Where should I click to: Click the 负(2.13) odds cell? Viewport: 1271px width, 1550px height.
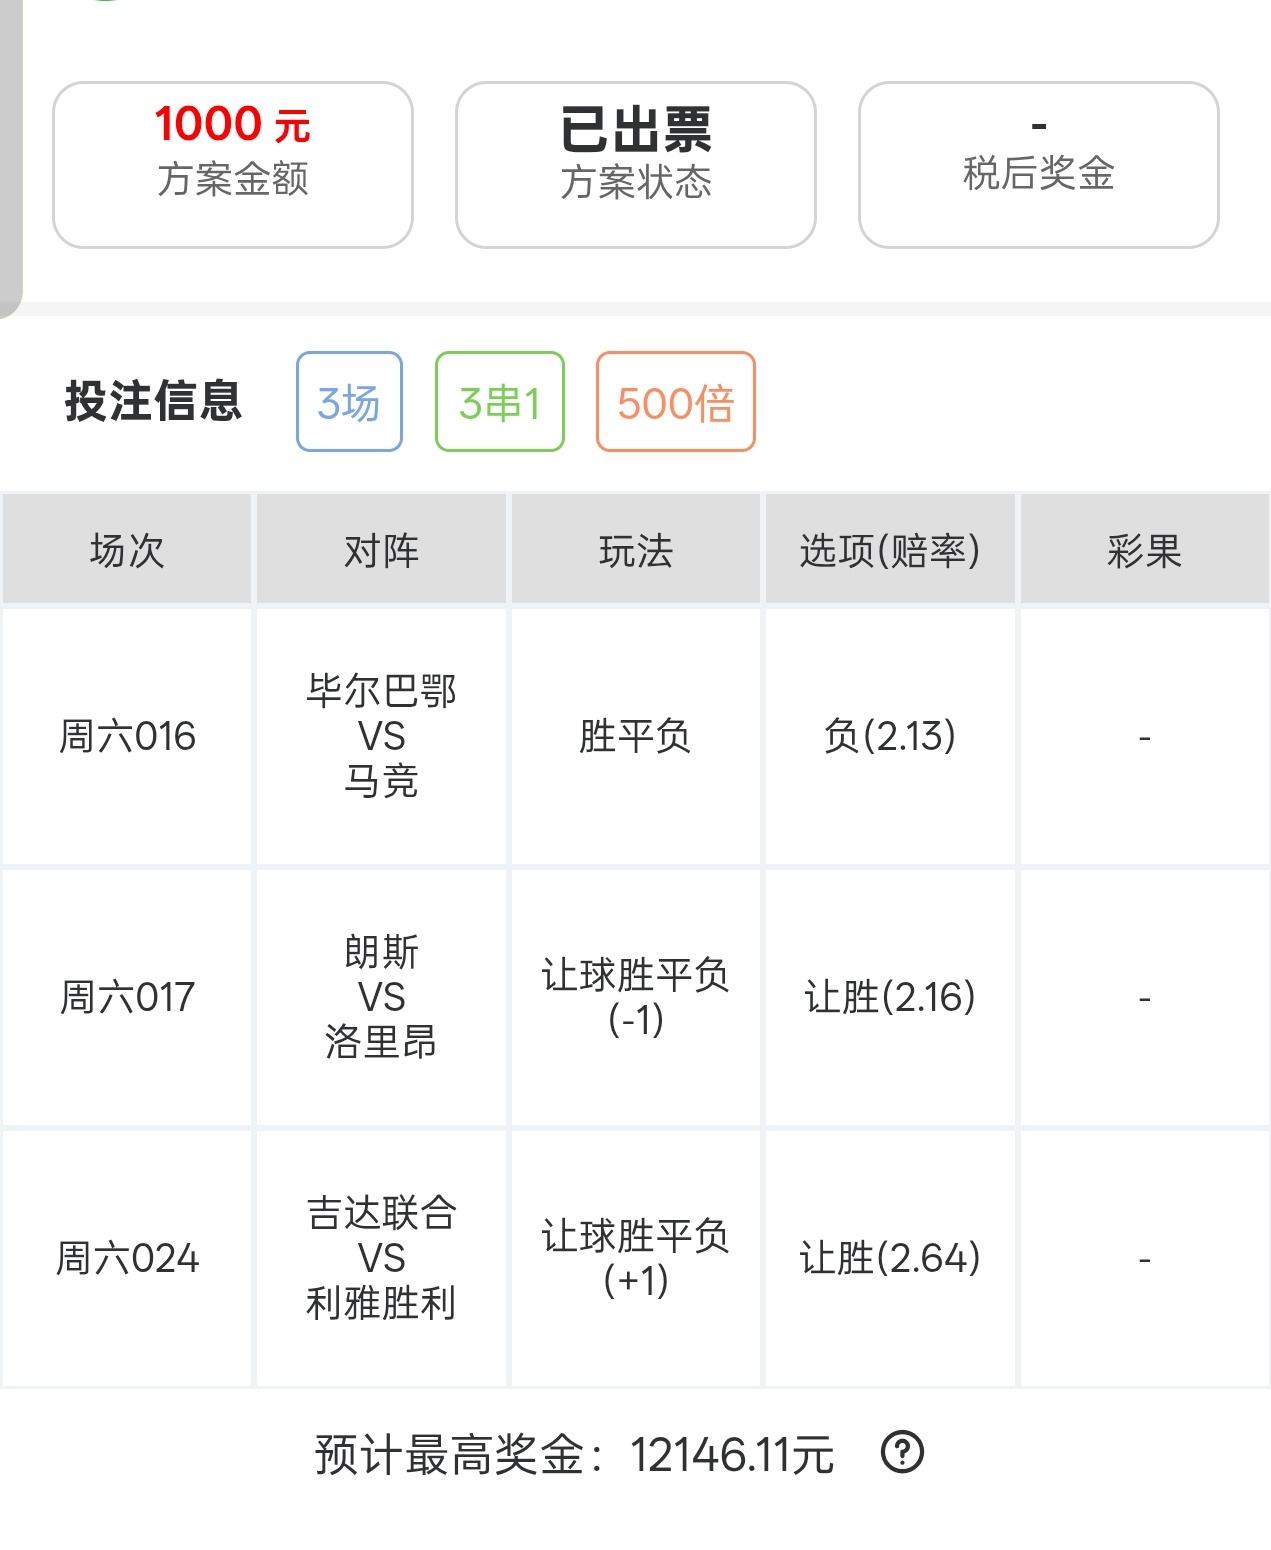tap(890, 737)
